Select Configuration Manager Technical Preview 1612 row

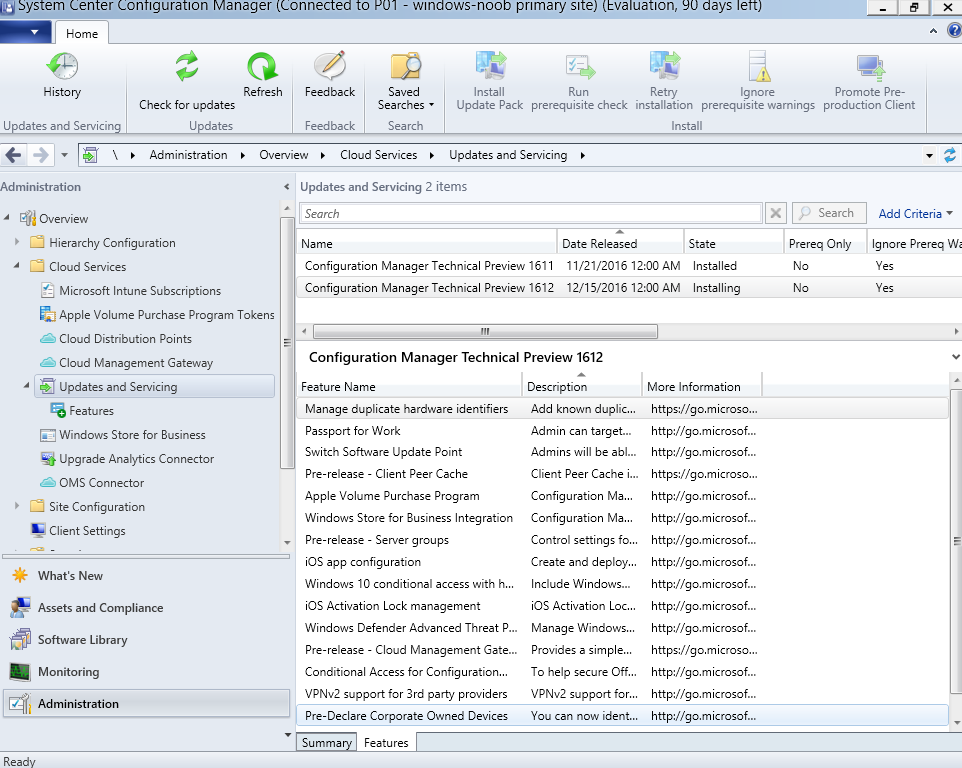[x=628, y=288]
